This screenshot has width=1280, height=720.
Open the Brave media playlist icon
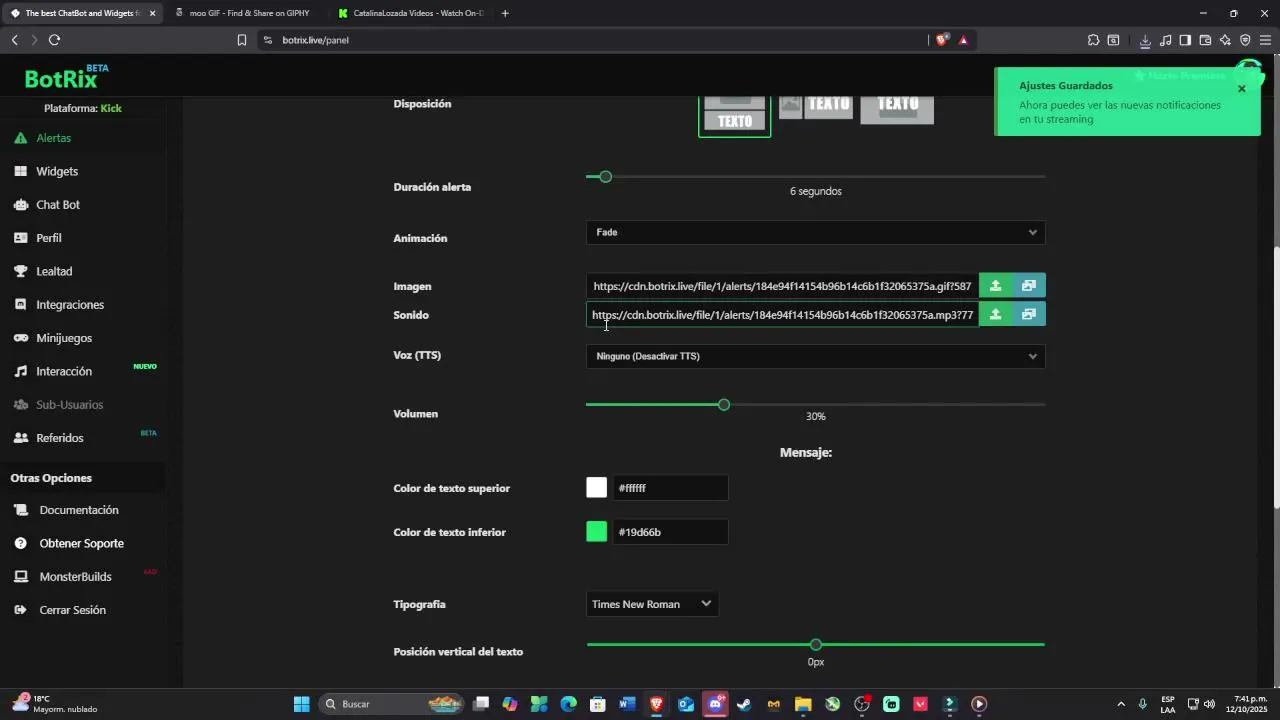[1165, 40]
